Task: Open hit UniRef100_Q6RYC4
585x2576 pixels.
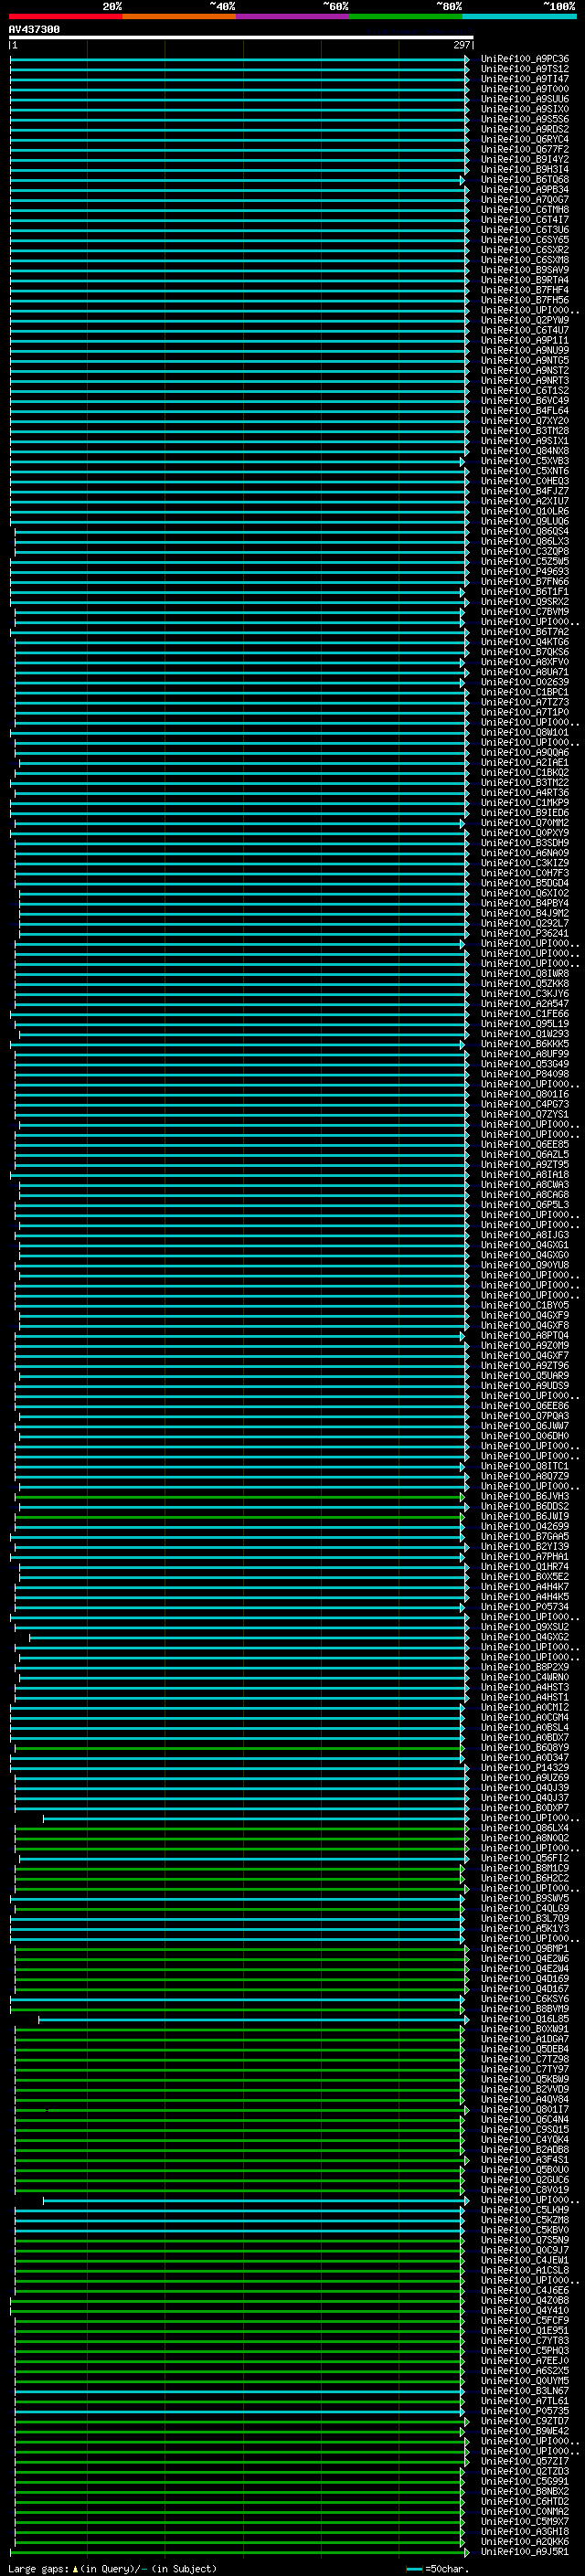Action: click(525, 139)
